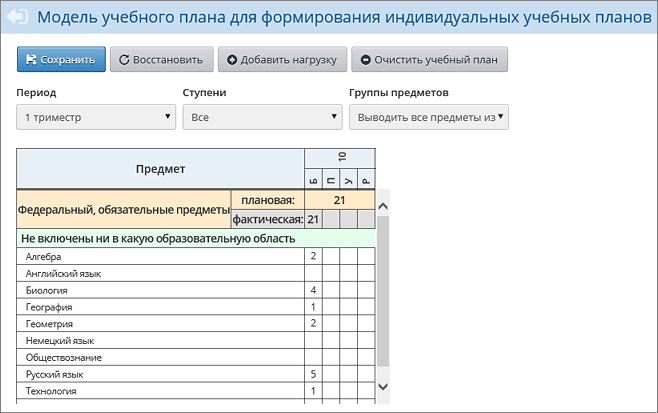Click empty Б cell for Немецкий язык
The image size is (658, 413).
313,340
